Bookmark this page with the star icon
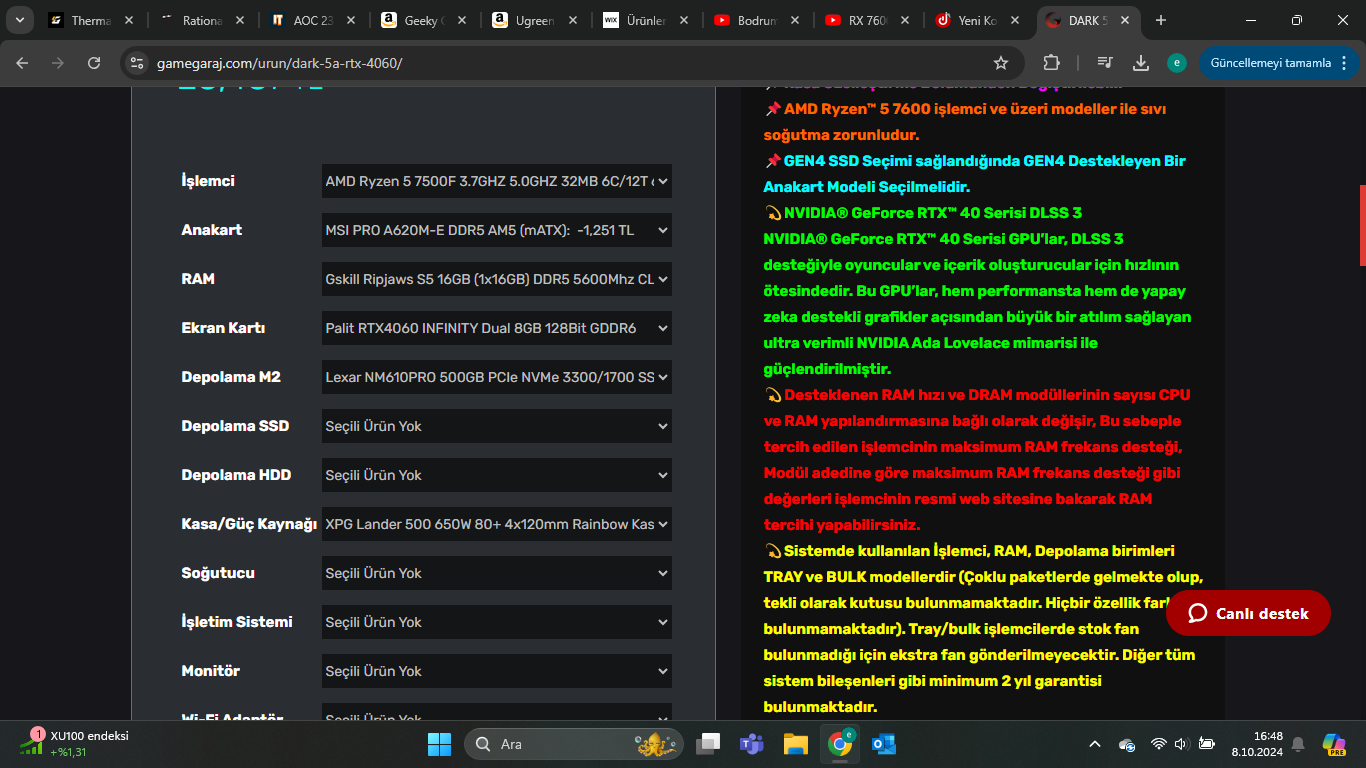Viewport: 1366px width, 768px height. (x=1001, y=63)
